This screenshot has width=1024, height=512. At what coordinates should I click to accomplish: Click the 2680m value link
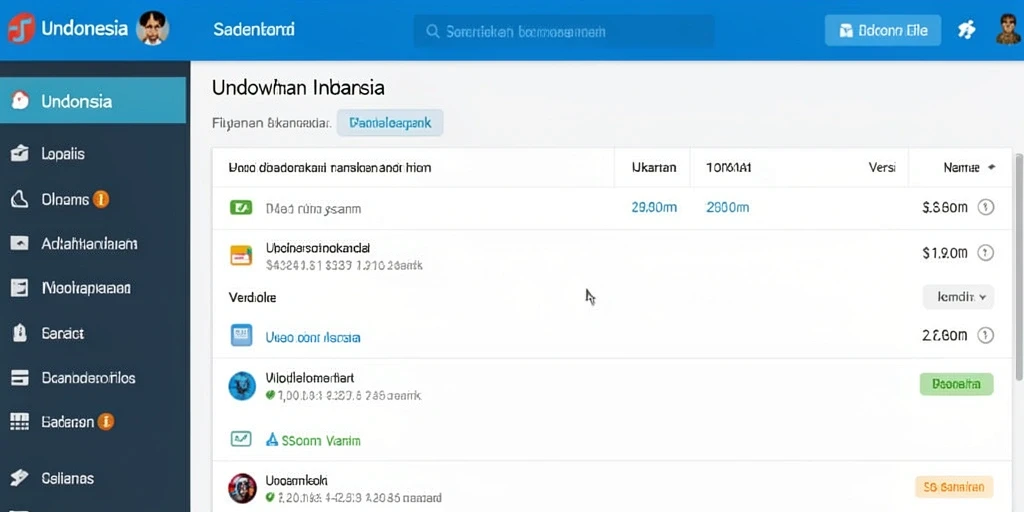[728, 208]
